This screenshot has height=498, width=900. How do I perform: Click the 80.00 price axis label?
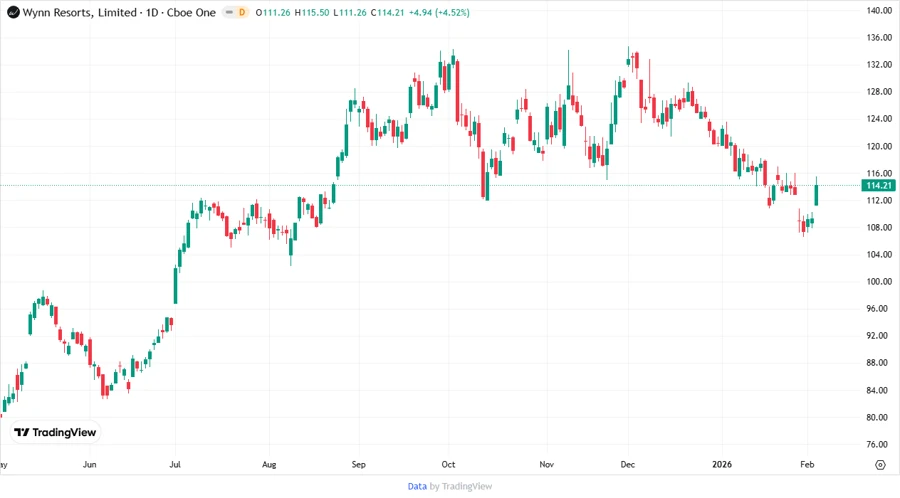click(x=879, y=418)
